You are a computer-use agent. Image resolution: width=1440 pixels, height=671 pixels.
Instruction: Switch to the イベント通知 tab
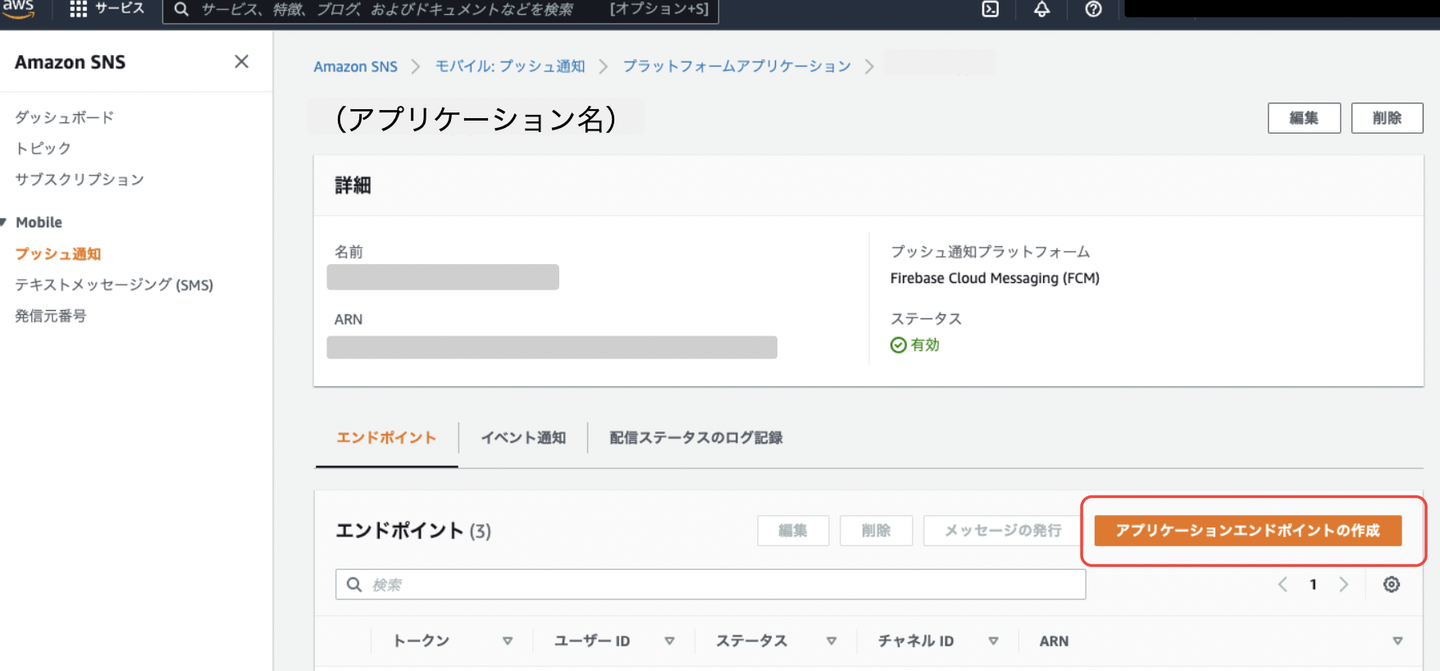point(523,438)
